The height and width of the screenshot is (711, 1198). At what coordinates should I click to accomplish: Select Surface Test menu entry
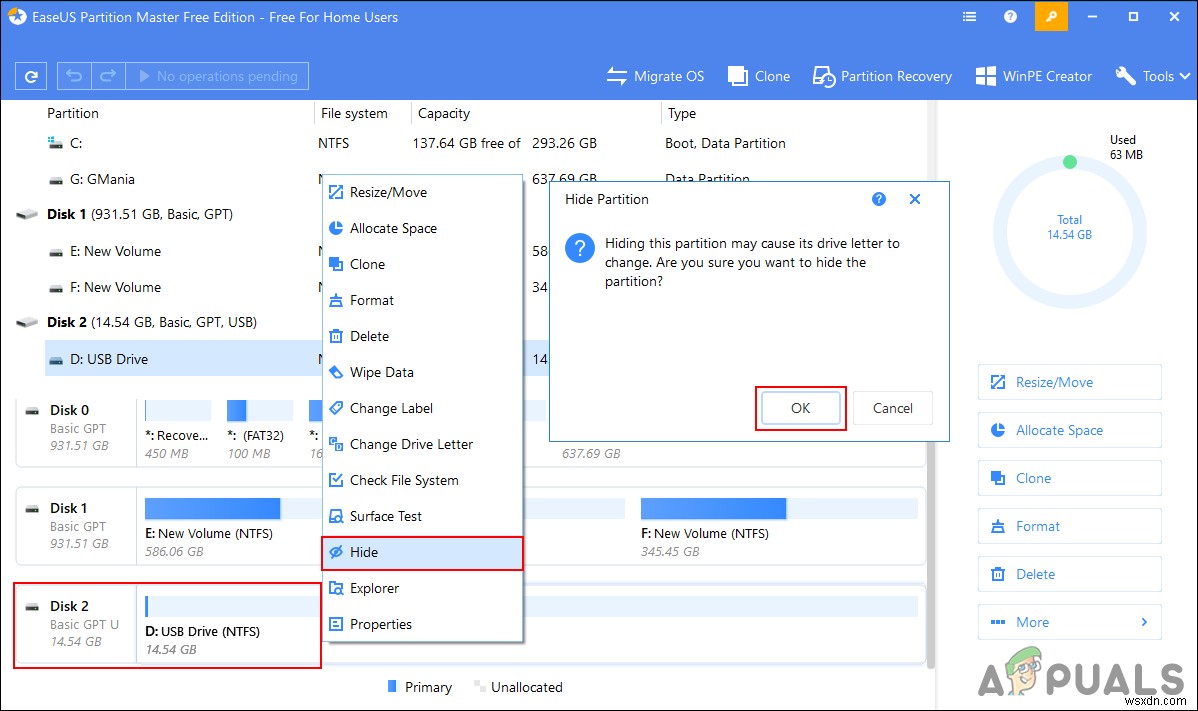pos(386,516)
